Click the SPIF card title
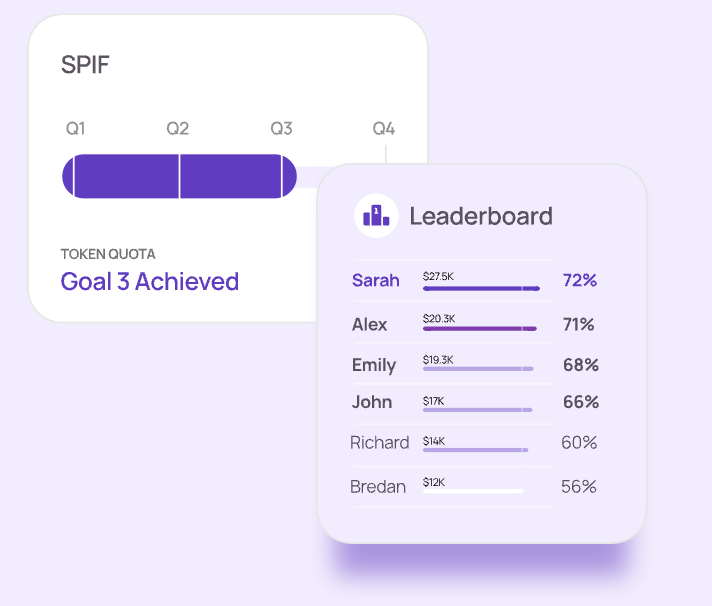712x606 pixels. pyautogui.click(x=85, y=66)
